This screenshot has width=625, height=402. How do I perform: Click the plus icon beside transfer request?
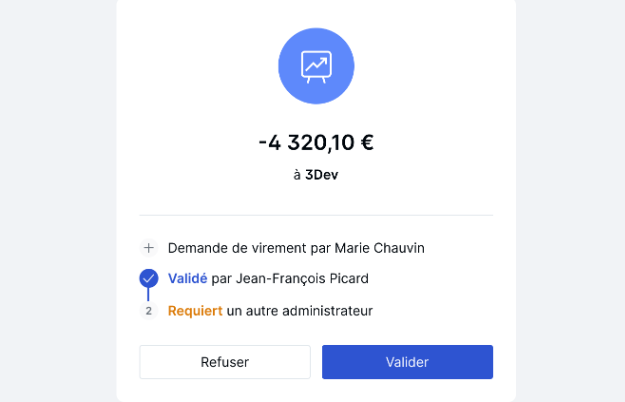[x=149, y=248]
